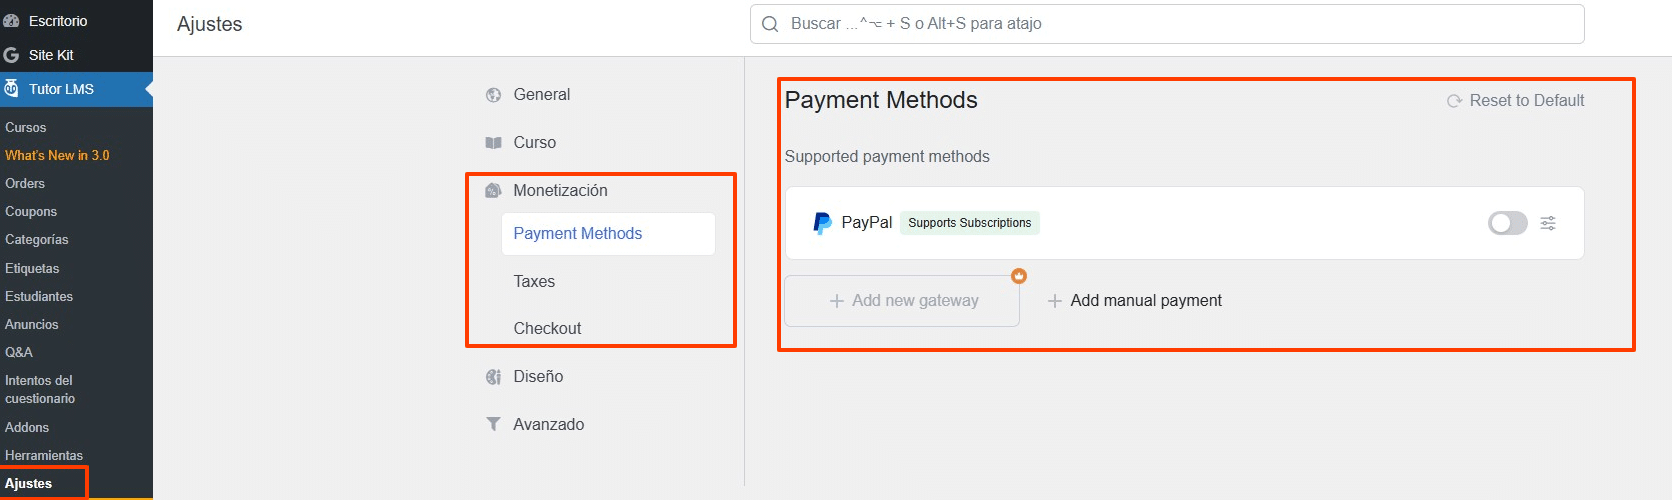Open What's New in 3.0 link
The width and height of the screenshot is (1672, 500).
pyautogui.click(x=57, y=156)
